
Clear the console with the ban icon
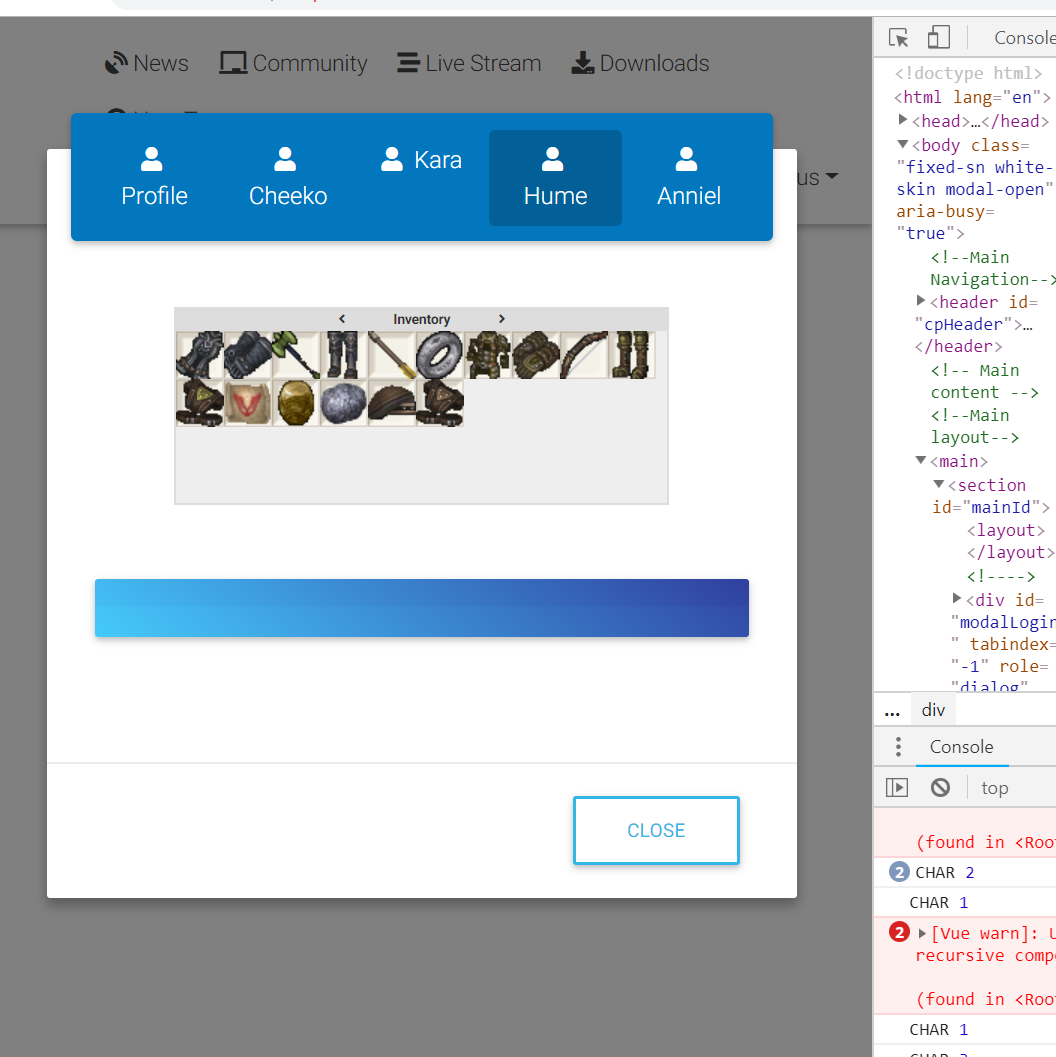pyautogui.click(x=940, y=788)
